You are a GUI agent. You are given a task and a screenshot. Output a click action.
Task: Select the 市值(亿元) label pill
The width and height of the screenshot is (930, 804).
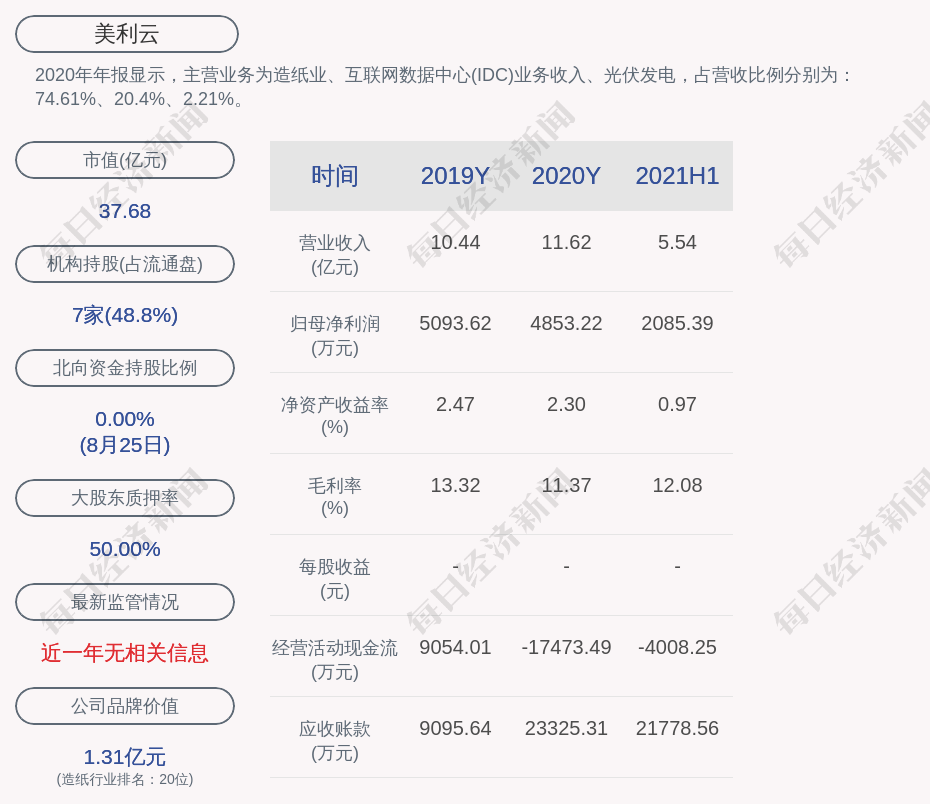(x=125, y=160)
